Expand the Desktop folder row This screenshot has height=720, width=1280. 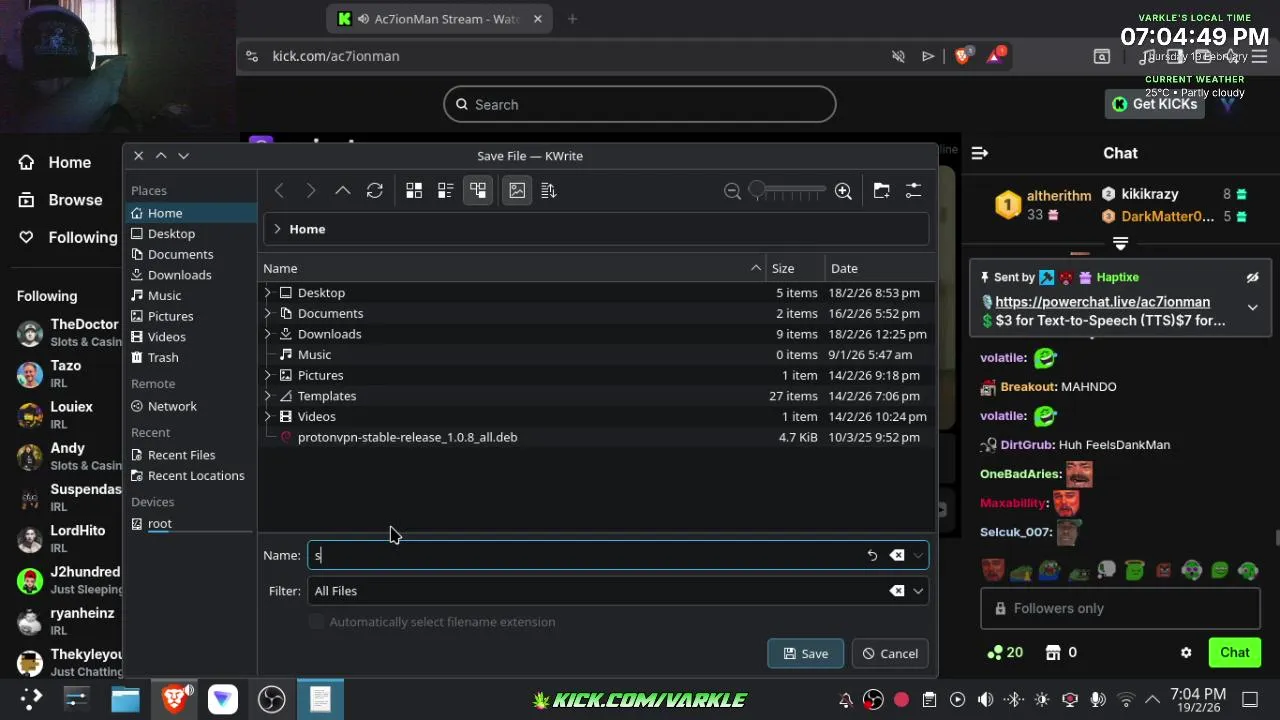pos(267,293)
